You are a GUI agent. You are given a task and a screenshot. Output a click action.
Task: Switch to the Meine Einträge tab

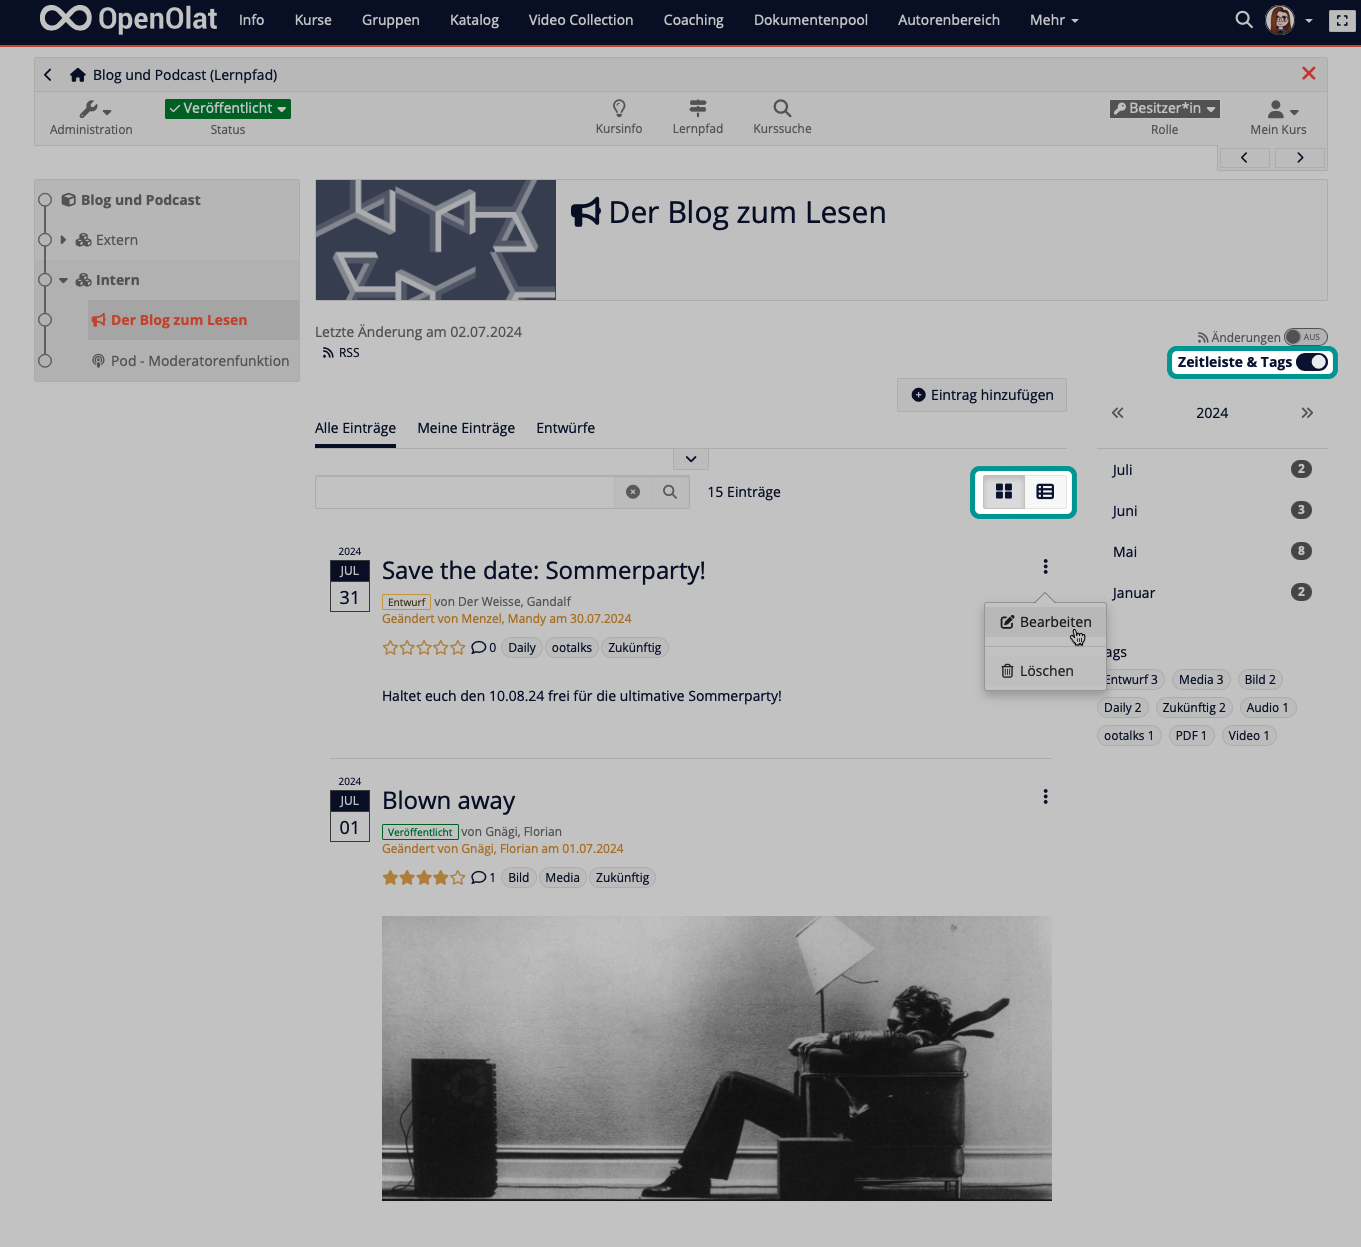(x=465, y=428)
